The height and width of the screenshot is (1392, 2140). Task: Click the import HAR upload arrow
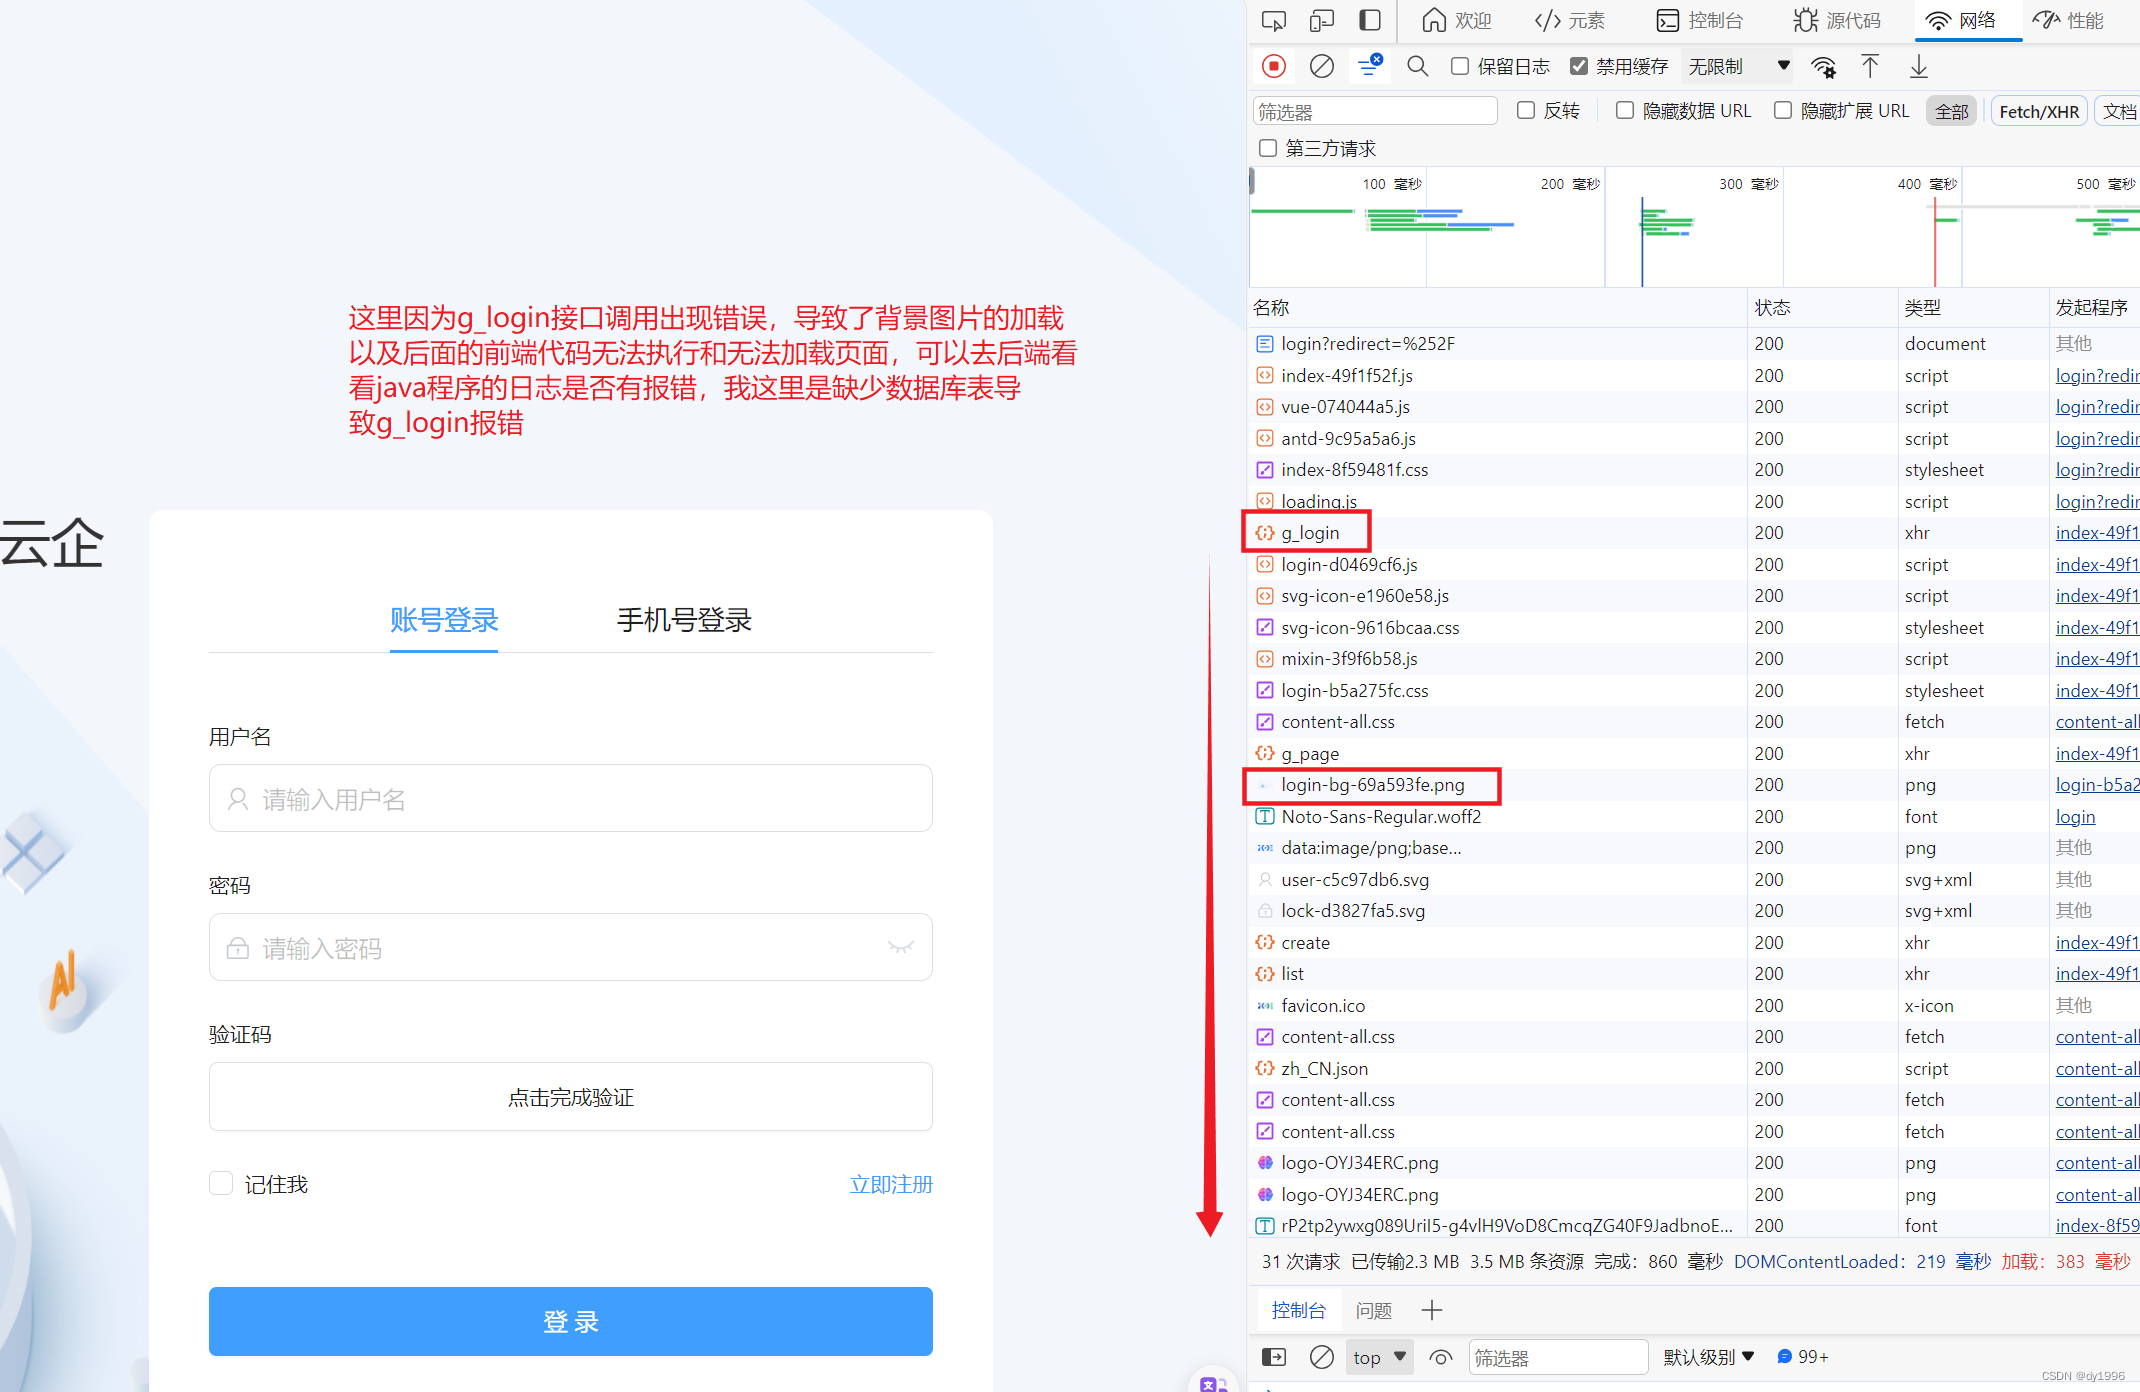tap(1870, 66)
